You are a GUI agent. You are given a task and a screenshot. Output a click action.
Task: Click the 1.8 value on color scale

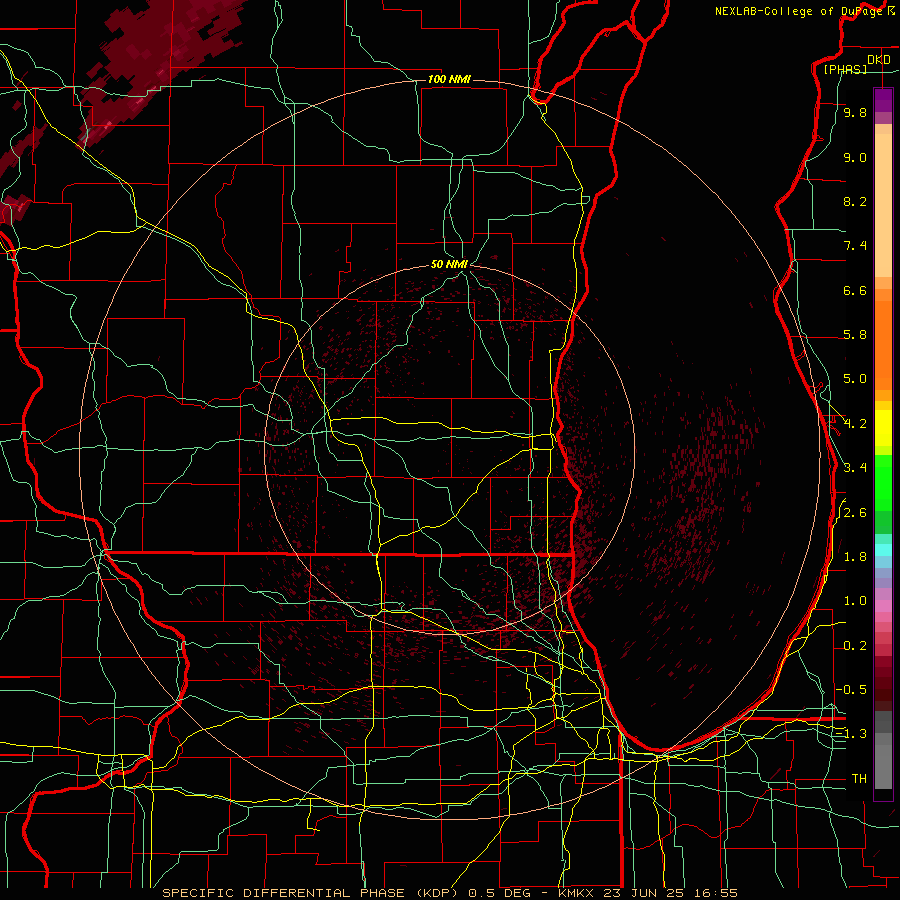click(x=855, y=557)
